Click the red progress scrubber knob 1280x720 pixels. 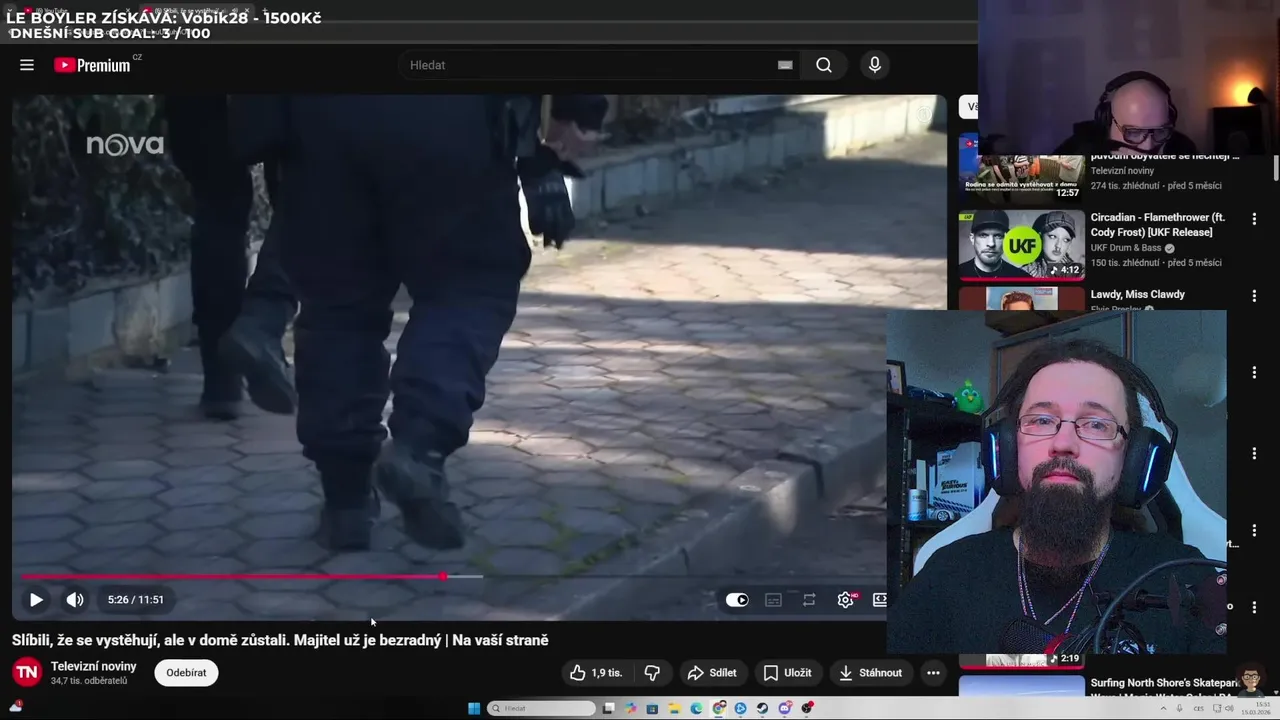(x=443, y=576)
